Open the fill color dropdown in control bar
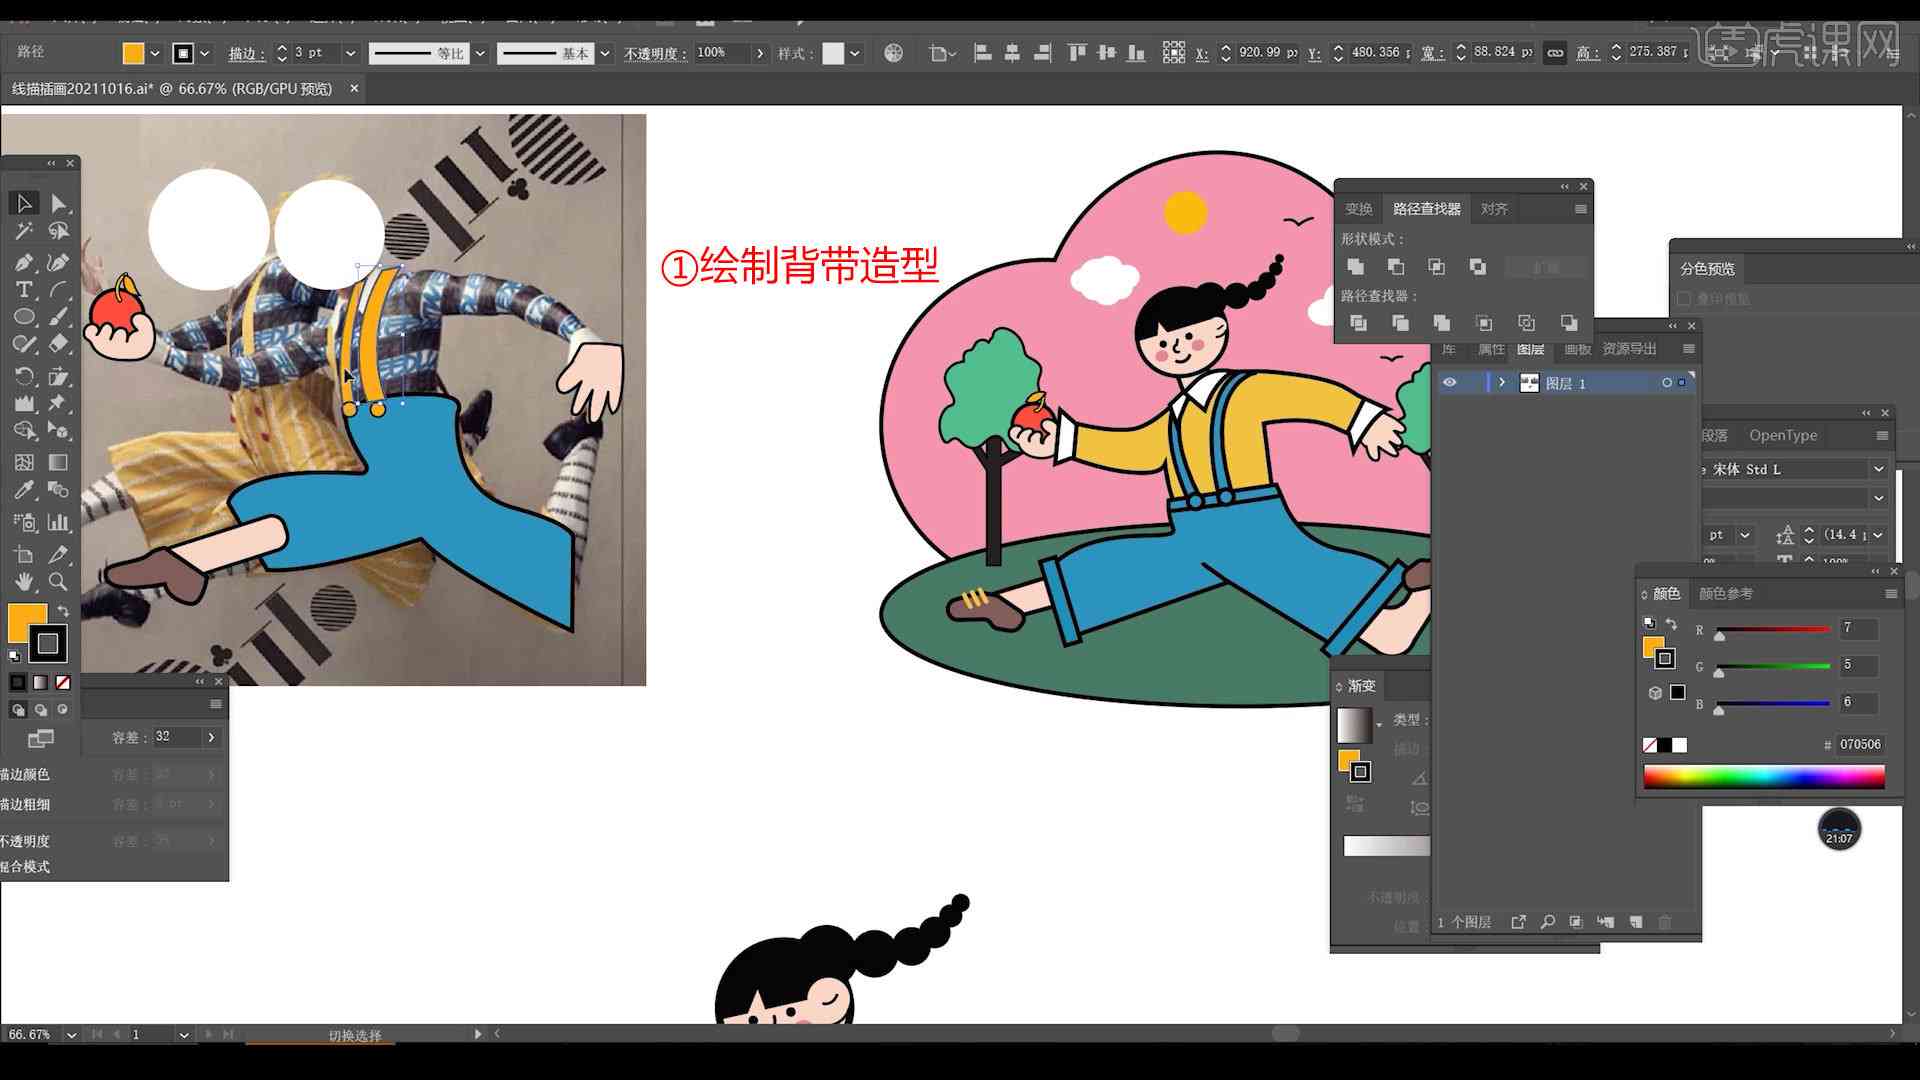Viewport: 1920px width, 1080px height. [155, 53]
